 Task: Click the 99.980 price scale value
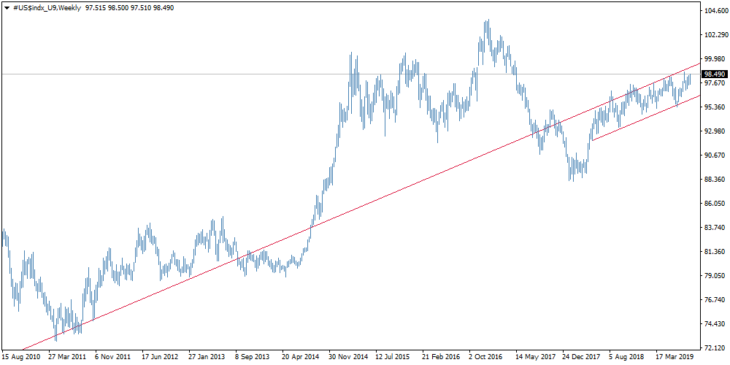[716, 59]
